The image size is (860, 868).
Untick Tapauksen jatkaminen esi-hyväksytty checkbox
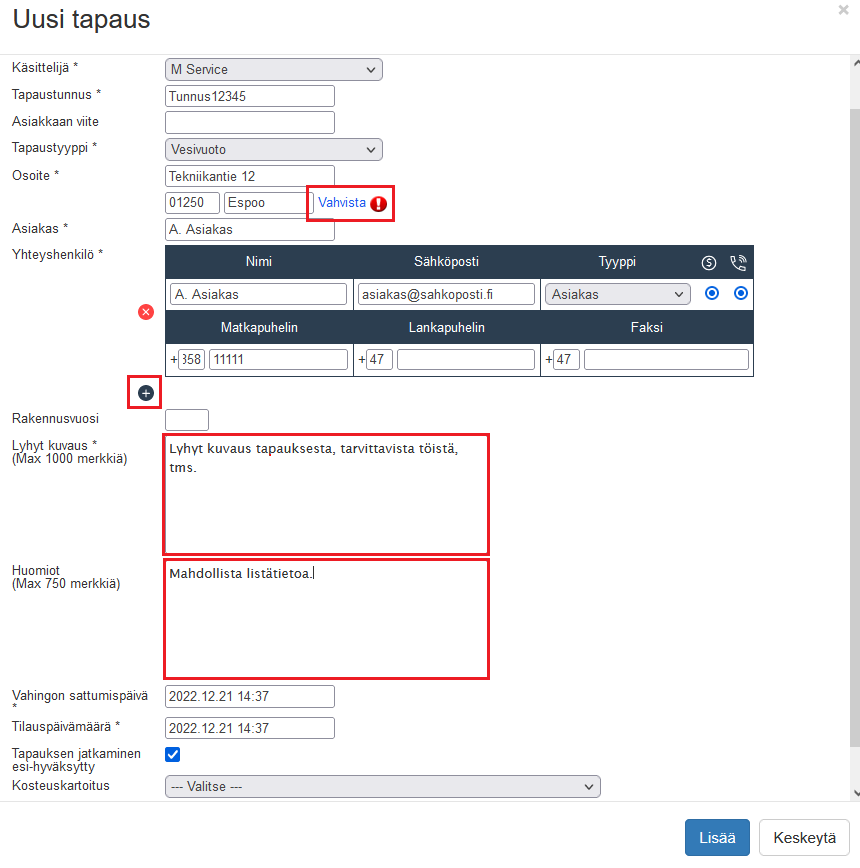(172, 755)
